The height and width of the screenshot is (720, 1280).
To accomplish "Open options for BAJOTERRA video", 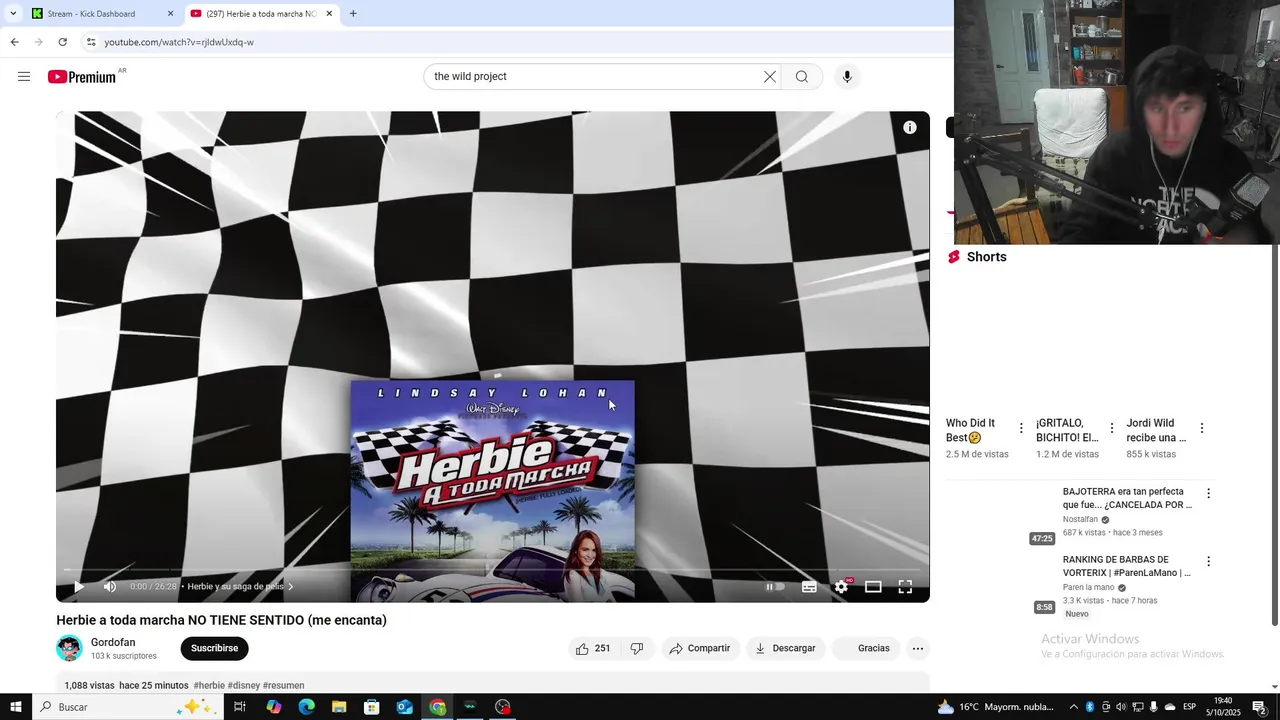I will tap(1208, 493).
